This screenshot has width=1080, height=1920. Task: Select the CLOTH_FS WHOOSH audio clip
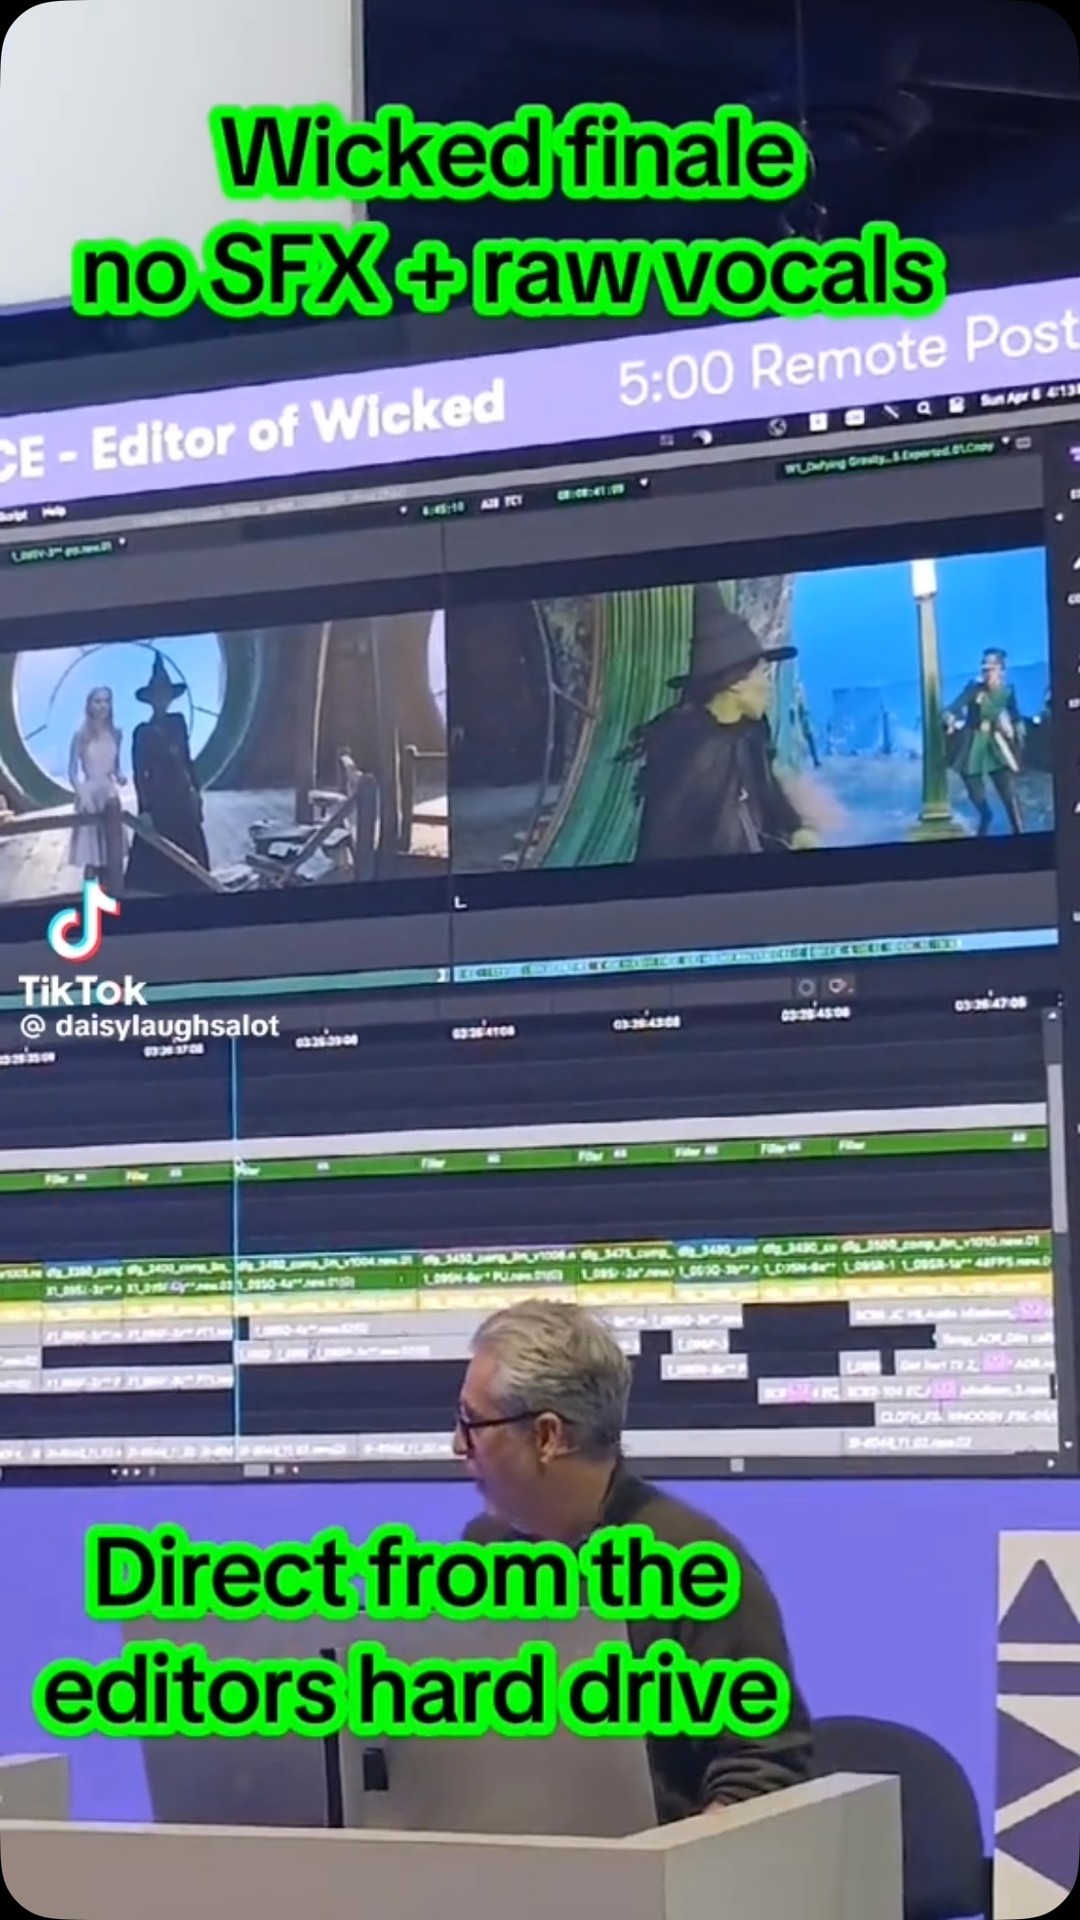tap(964, 1416)
